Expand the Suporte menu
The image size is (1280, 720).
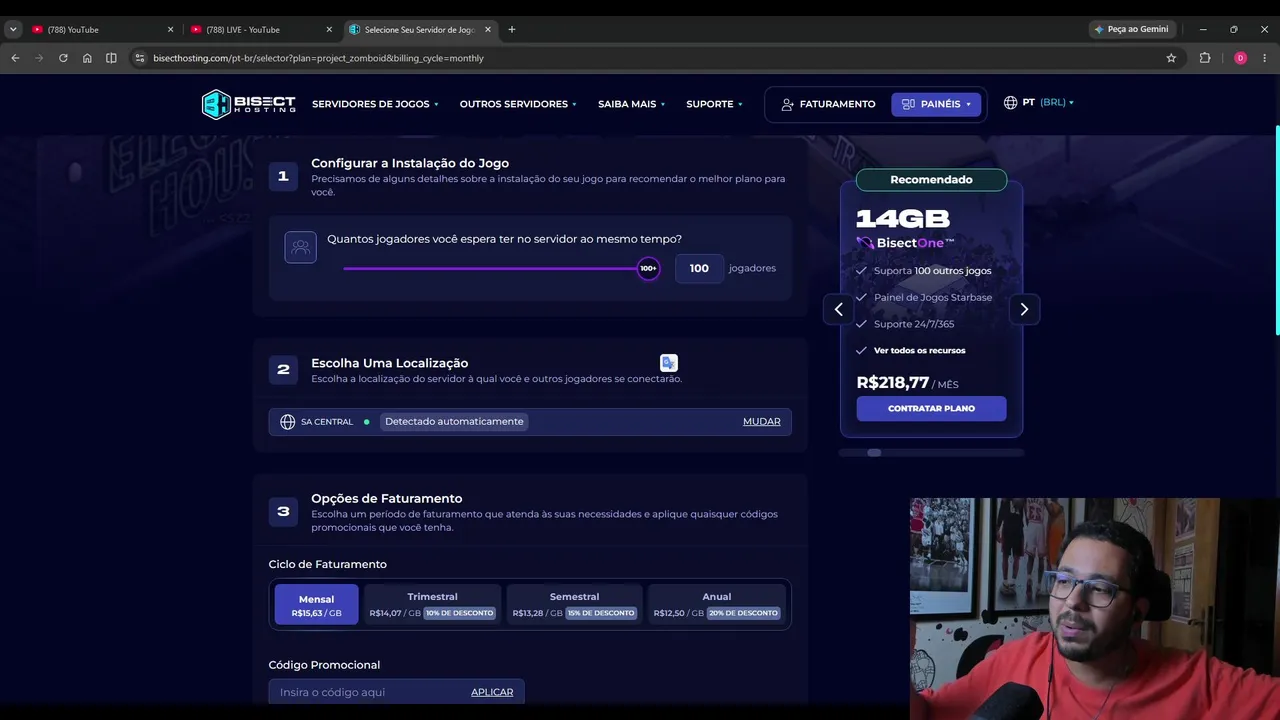pos(714,104)
